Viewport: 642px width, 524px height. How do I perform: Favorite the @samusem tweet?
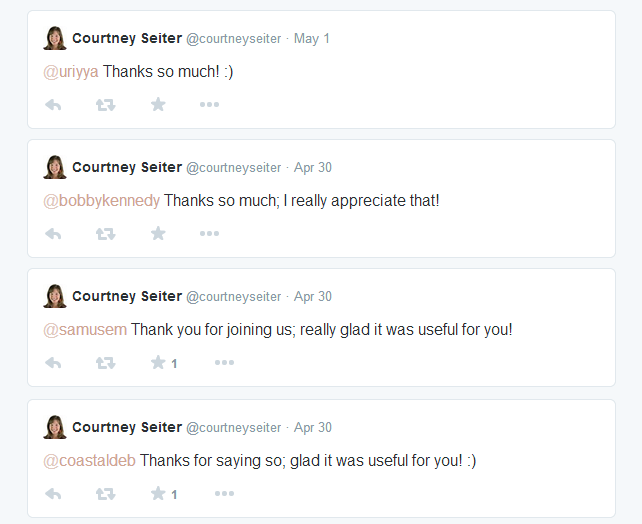coord(158,363)
